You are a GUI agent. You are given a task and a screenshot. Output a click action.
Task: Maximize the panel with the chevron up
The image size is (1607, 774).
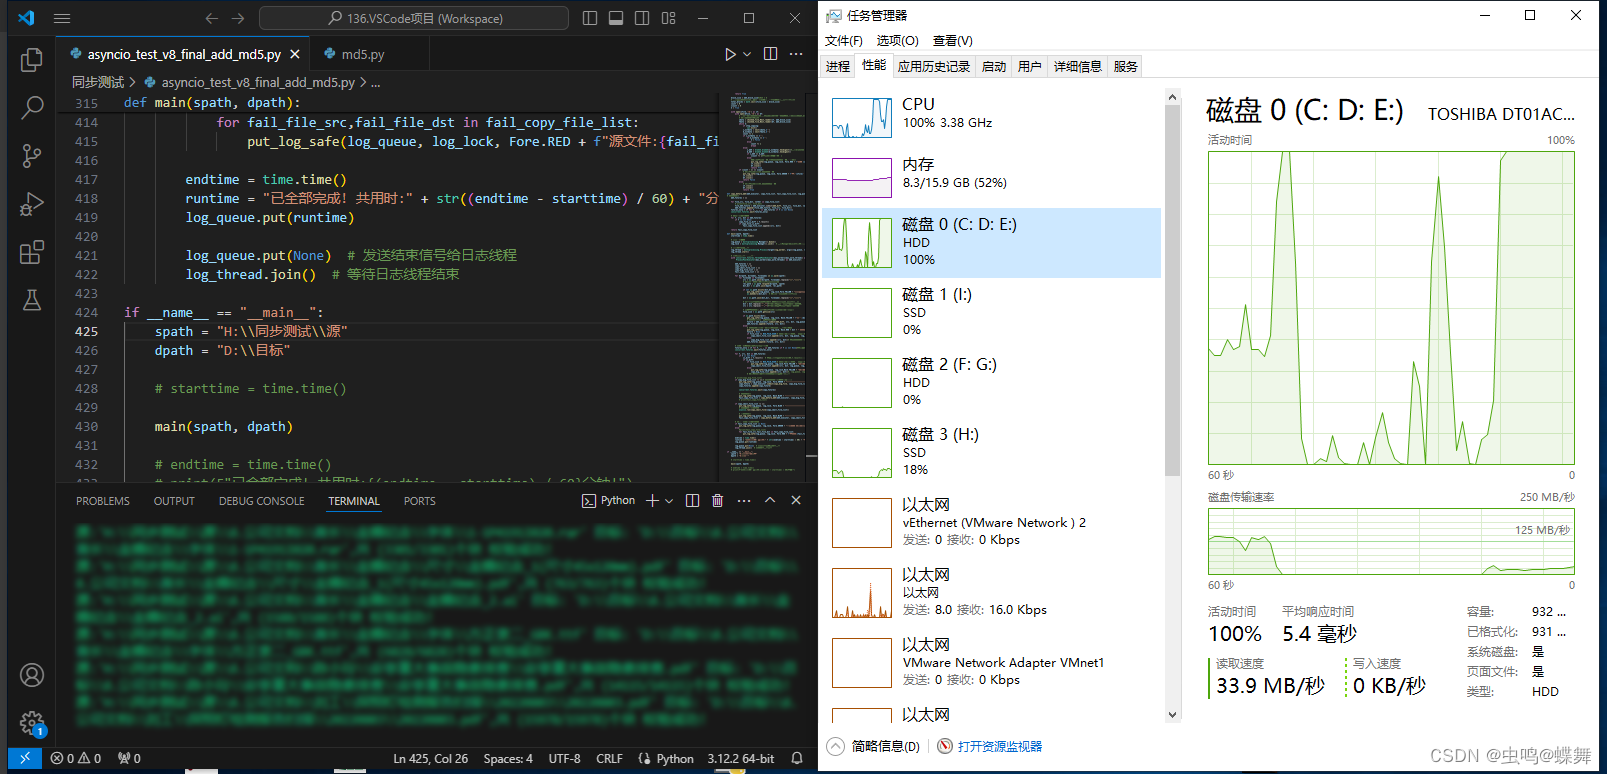770,500
